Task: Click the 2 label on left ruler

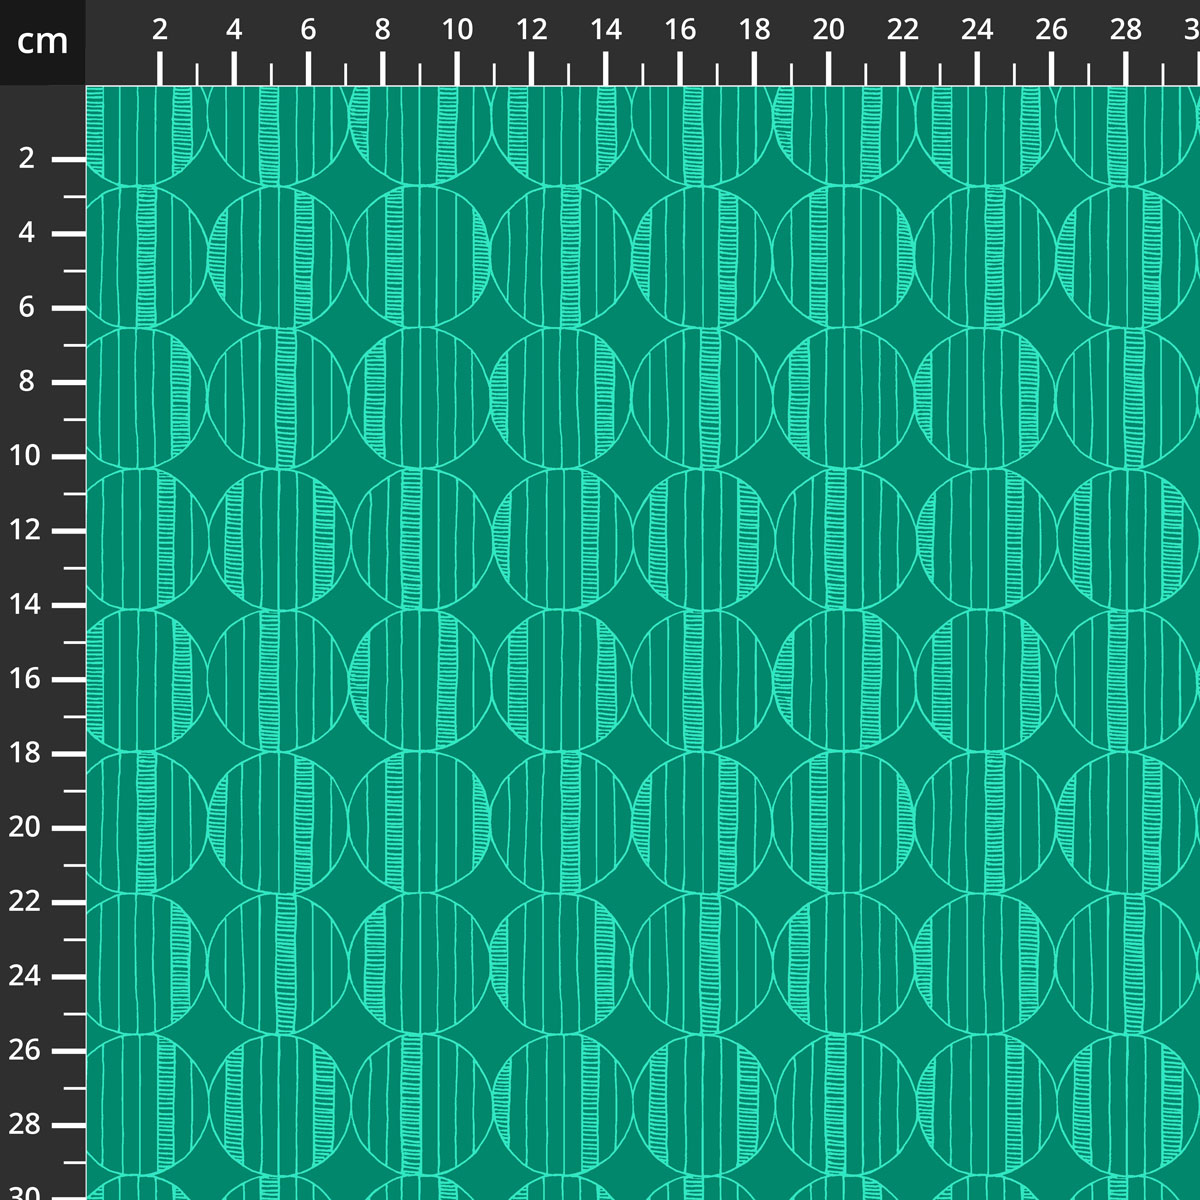Action: pos(26,159)
